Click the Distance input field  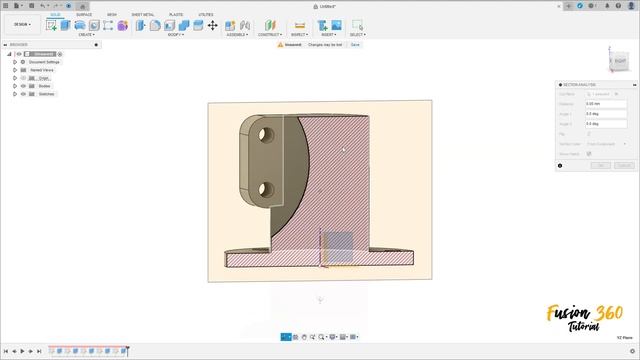coord(606,104)
